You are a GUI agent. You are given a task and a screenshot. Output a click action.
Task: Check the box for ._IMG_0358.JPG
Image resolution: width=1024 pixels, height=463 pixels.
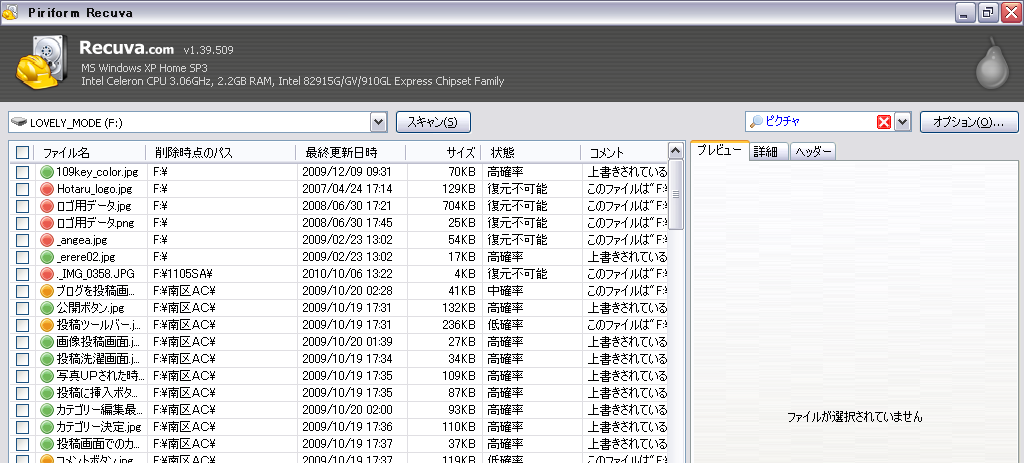click(23, 274)
